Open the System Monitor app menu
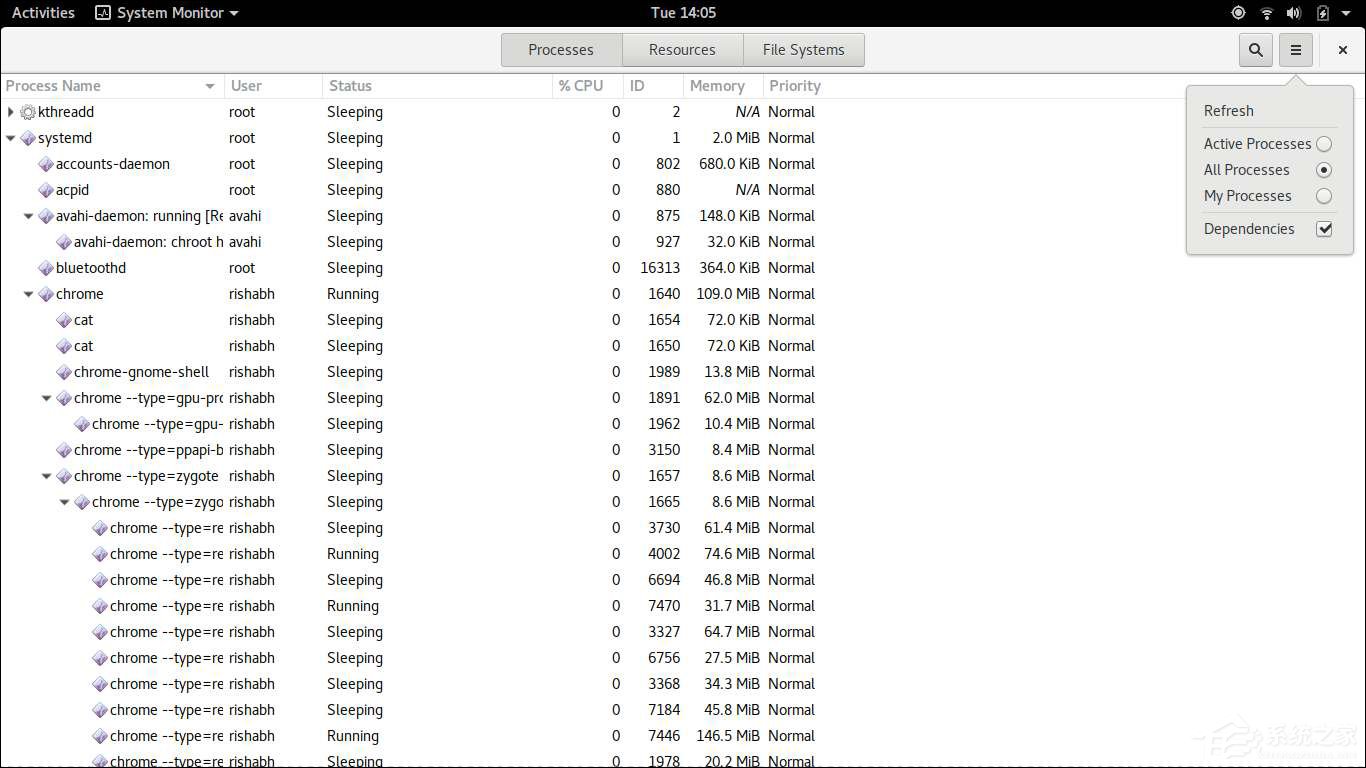This screenshot has width=1366, height=768. [x=167, y=13]
